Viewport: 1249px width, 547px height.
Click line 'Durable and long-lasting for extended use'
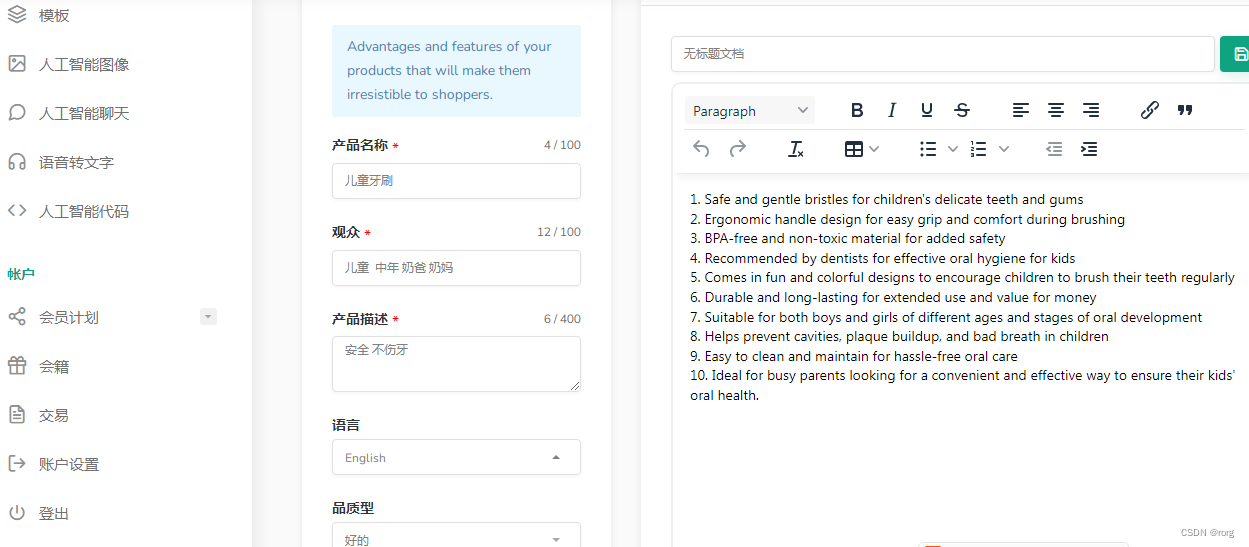click(x=893, y=297)
